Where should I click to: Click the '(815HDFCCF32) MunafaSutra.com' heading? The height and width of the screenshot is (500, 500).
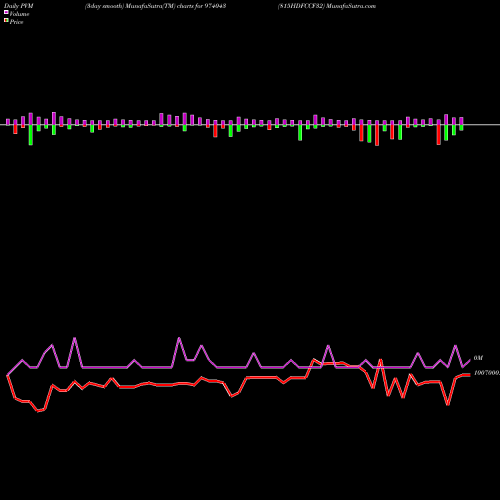coord(327,6)
